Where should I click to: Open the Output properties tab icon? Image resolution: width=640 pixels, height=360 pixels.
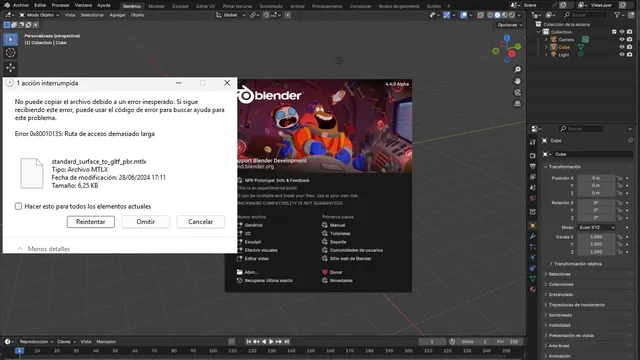533,167
